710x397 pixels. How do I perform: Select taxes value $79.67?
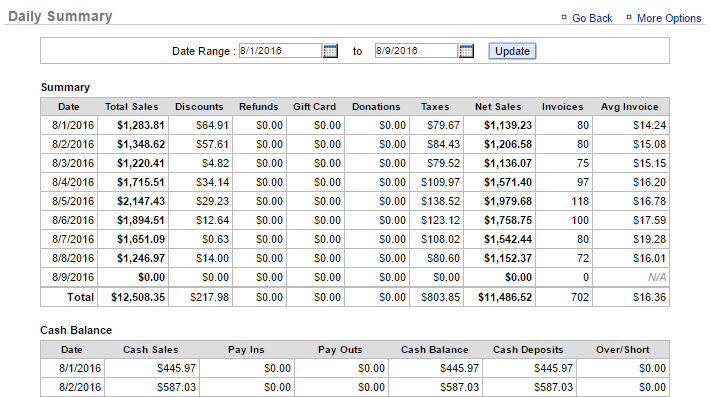(443, 125)
